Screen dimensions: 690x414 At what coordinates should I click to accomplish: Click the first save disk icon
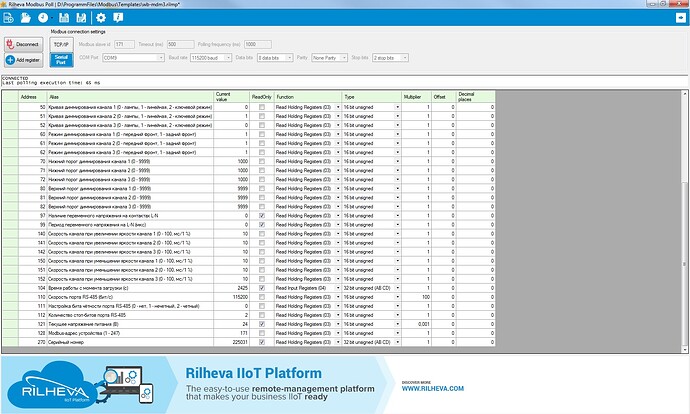(64, 18)
